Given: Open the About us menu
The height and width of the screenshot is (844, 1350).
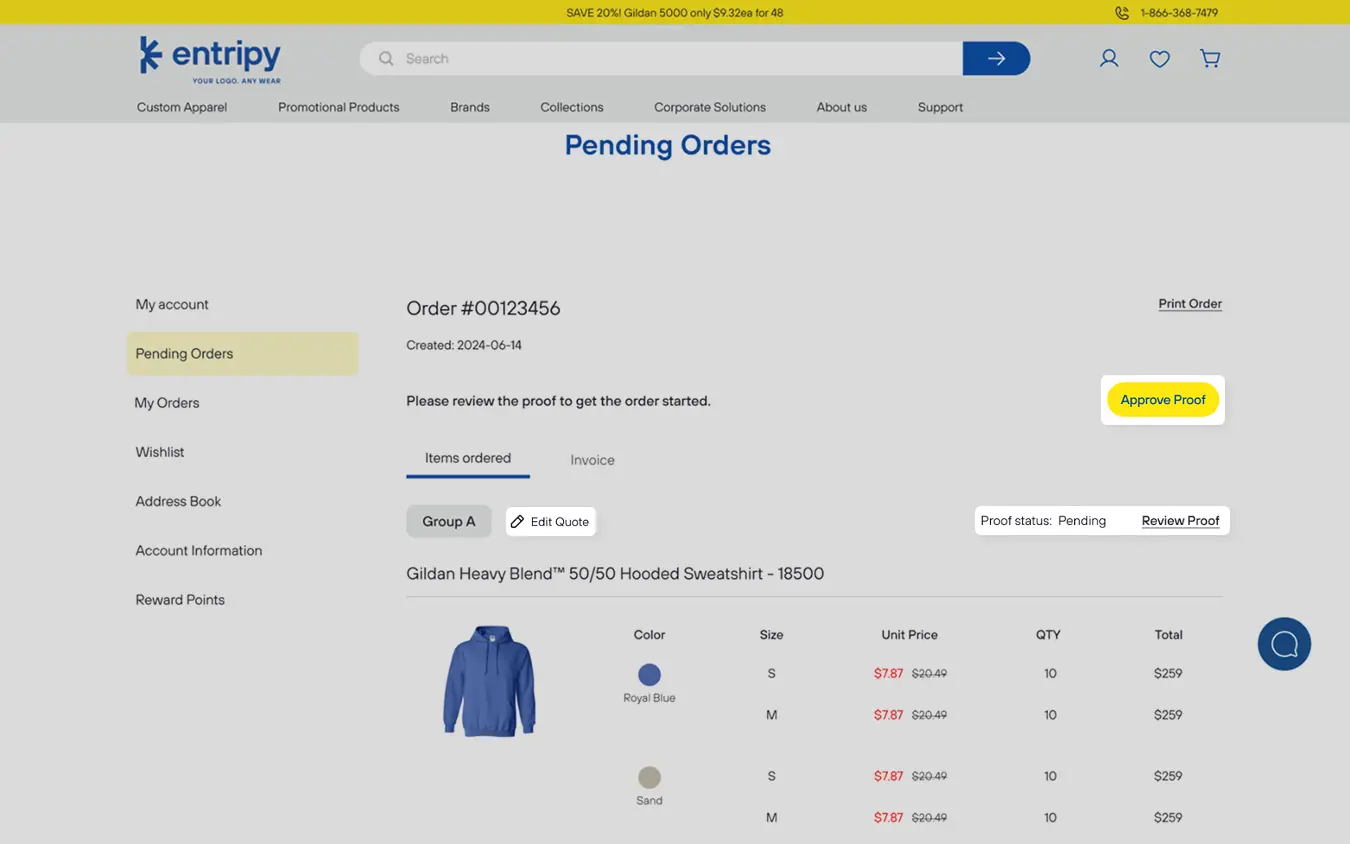Looking at the screenshot, I should click(x=842, y=107).
